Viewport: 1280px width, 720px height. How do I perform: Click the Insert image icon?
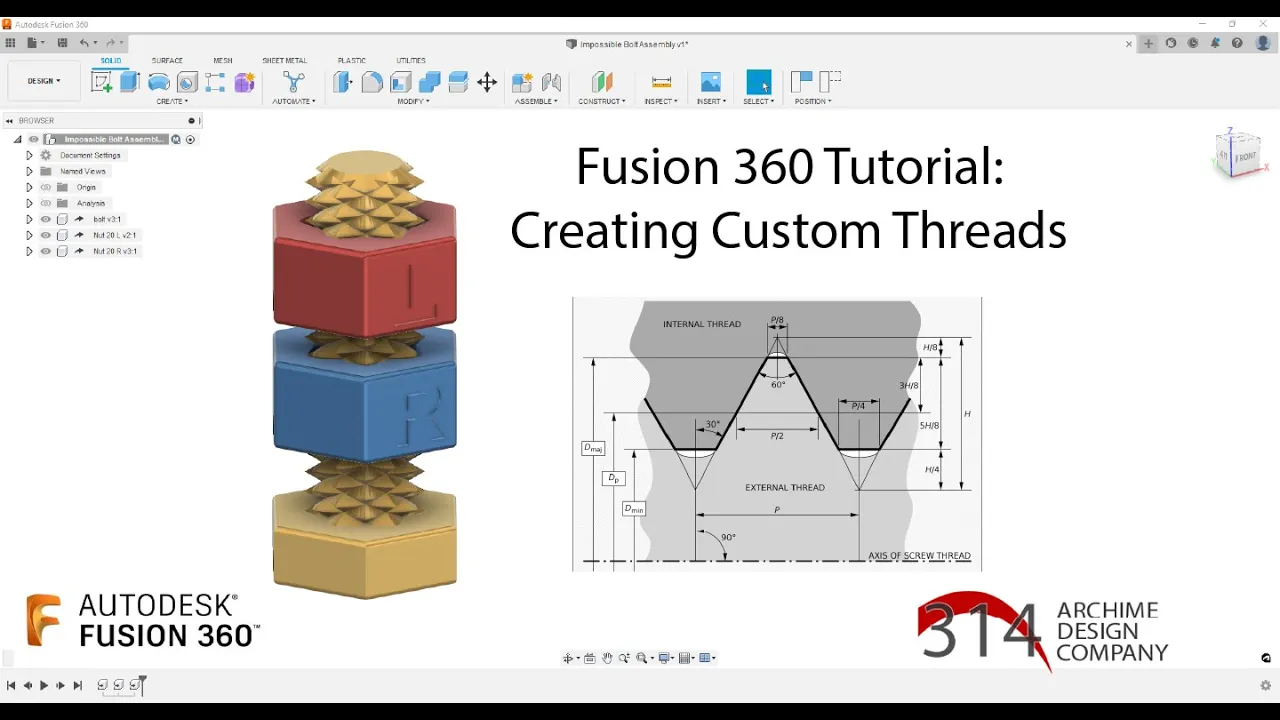(x=711, y=82)
